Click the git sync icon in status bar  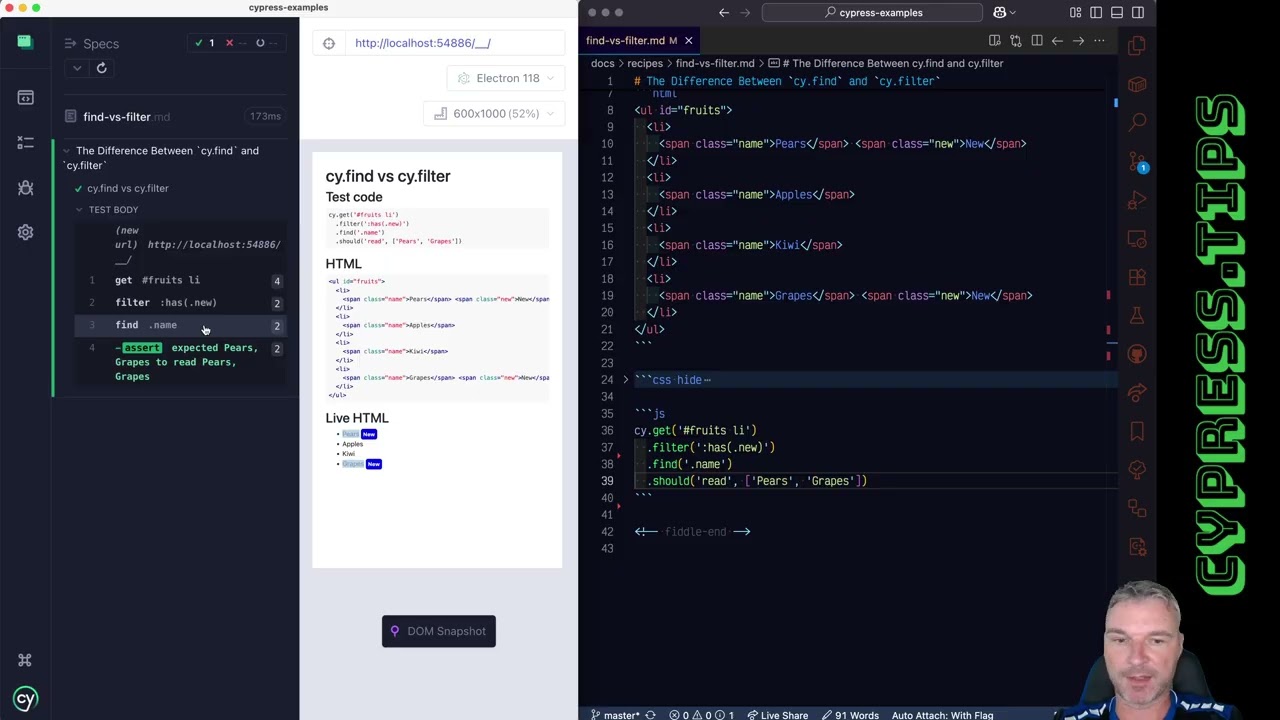point(650,715)
